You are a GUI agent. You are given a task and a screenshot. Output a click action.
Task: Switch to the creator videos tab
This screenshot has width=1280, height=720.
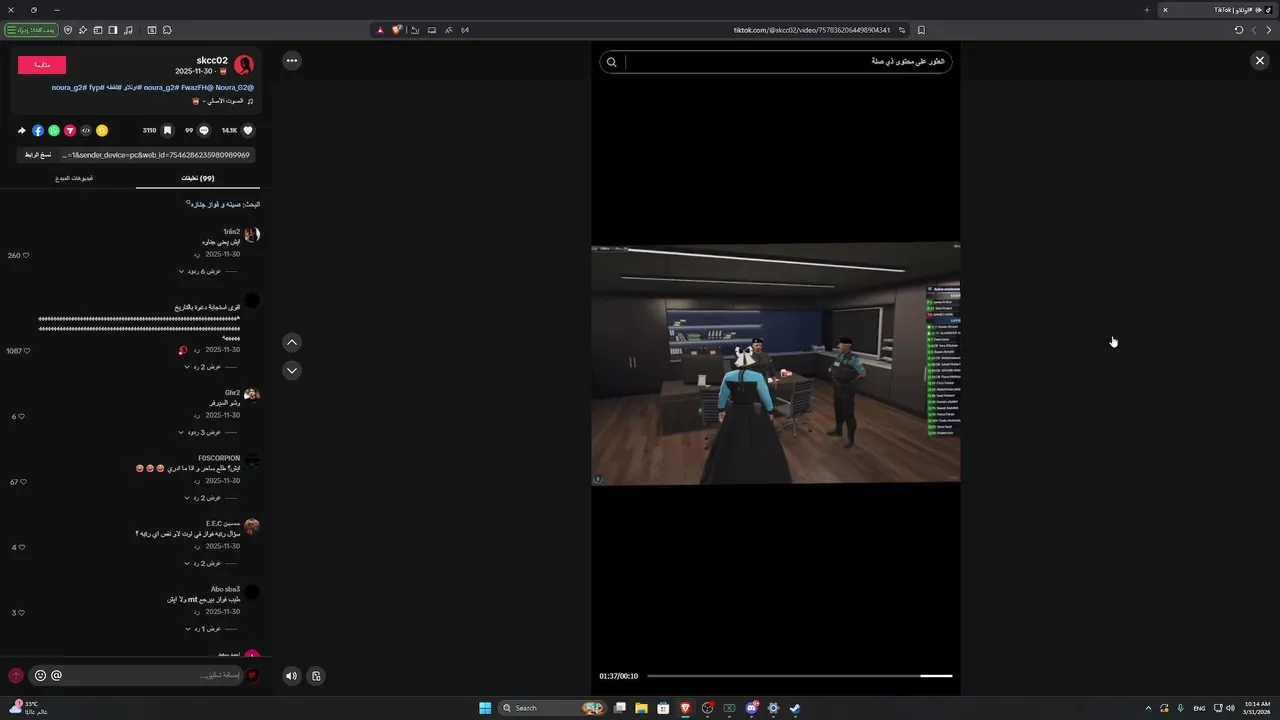(x=74, y=178)
